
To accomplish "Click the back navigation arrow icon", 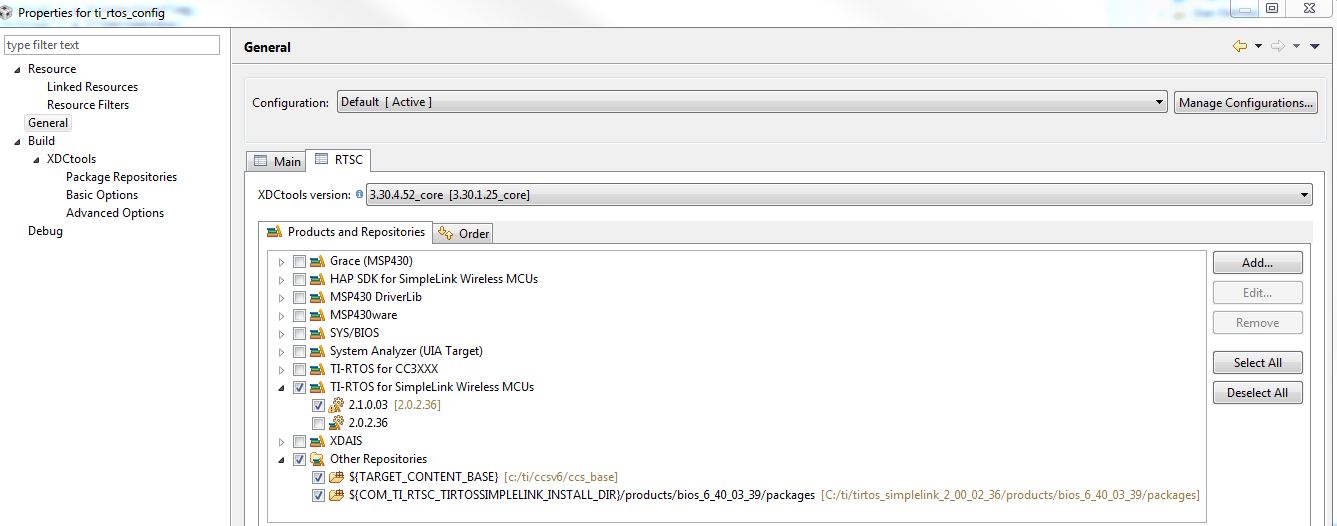I will 1240,46.
